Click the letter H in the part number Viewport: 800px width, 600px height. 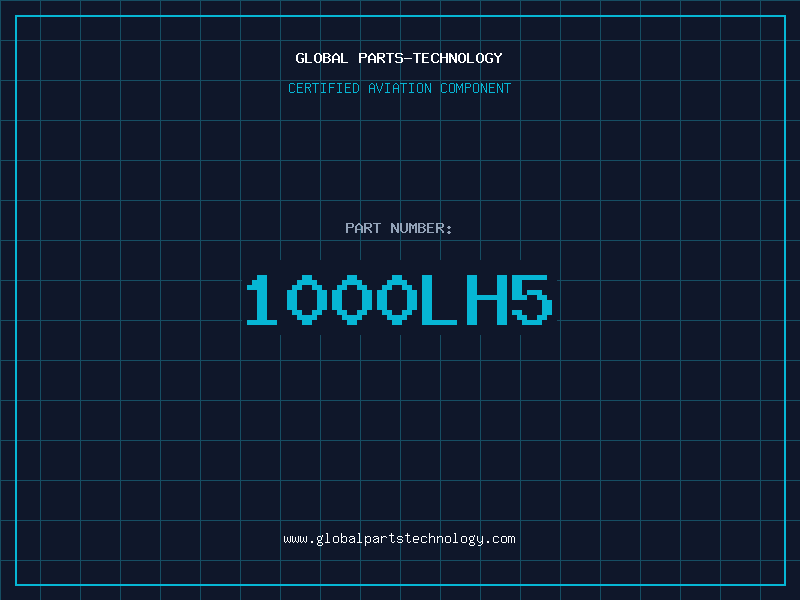click(487, 300)
